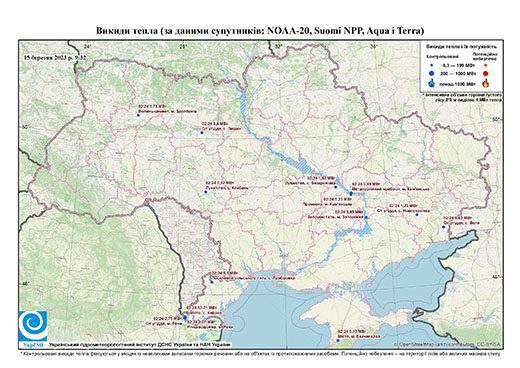Click the small red dot in the legend
520x368 pixels.
coord(485,65)
